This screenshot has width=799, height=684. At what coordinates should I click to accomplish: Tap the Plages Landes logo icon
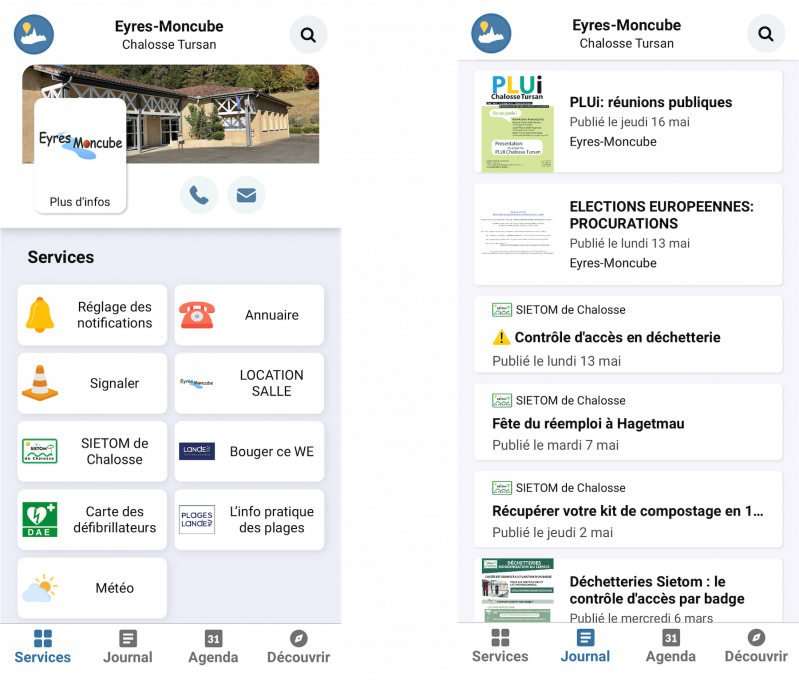pos(197,519)
